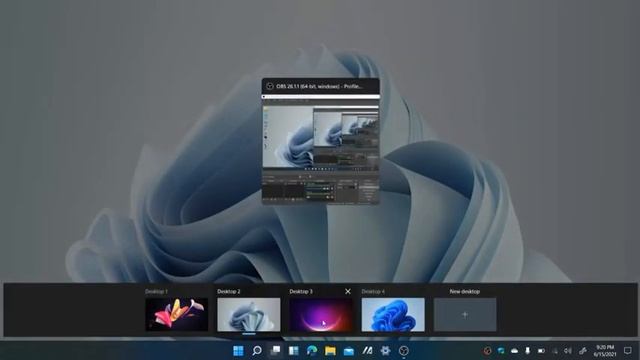The image size is (640, 360).
Task: Open Settings gear on taskbar
Action: tap(385, 351)
